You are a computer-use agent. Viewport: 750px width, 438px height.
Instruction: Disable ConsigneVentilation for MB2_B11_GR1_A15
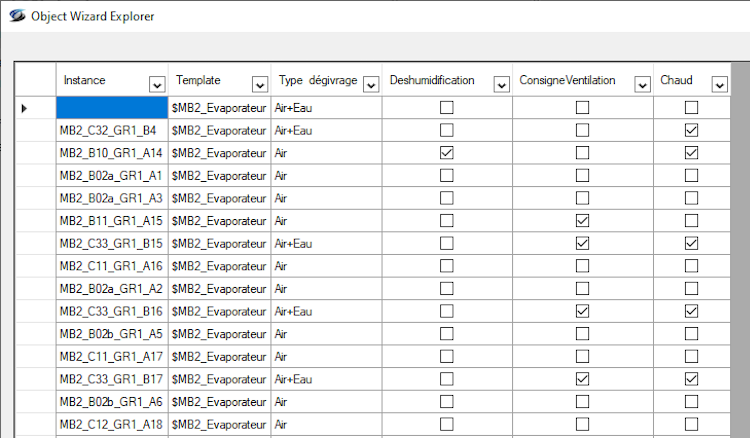(582, 221)
